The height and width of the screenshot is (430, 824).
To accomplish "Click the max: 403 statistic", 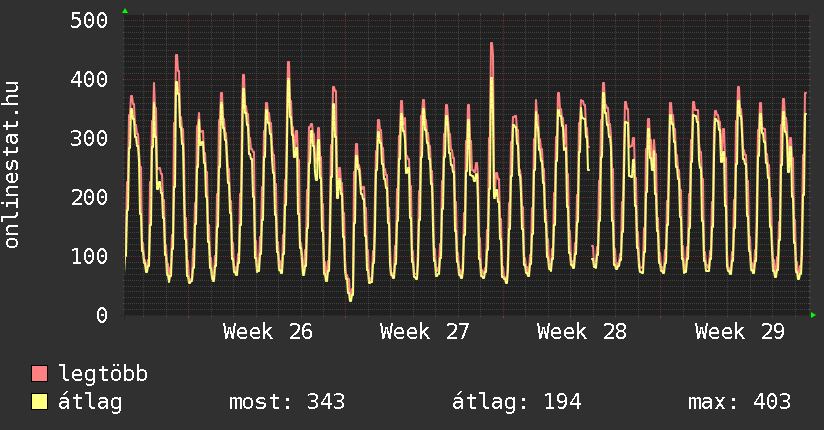I will coord(739,402).
